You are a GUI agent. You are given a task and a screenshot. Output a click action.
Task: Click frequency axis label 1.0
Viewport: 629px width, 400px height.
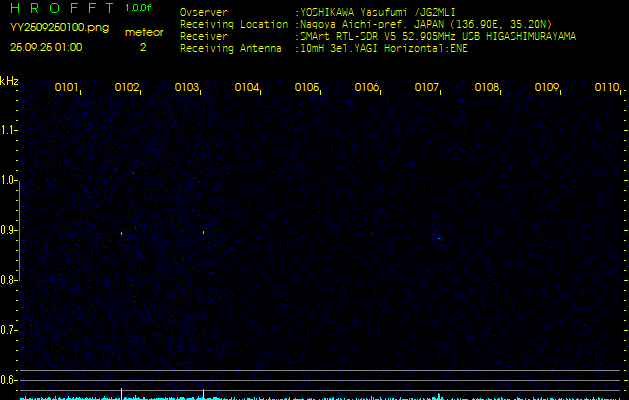(7, 180)
